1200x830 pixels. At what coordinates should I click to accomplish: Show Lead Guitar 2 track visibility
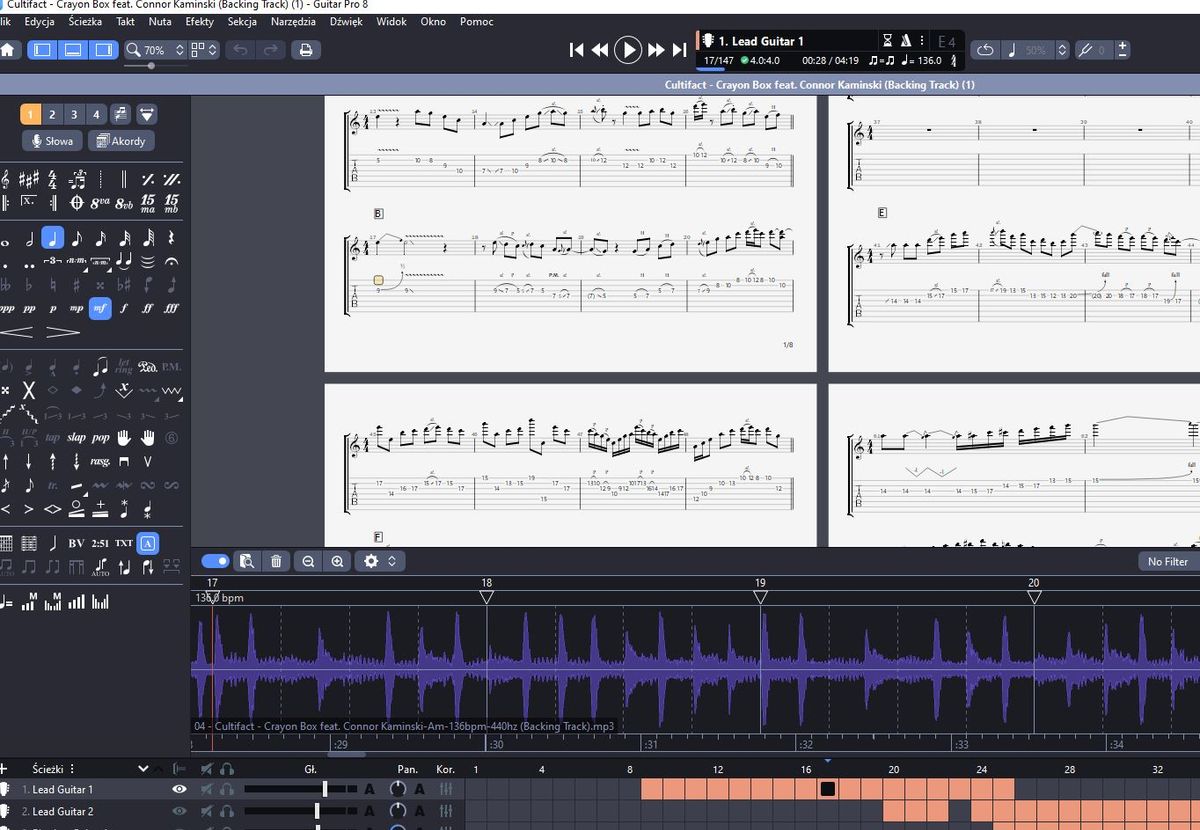(x=179, y=811)
